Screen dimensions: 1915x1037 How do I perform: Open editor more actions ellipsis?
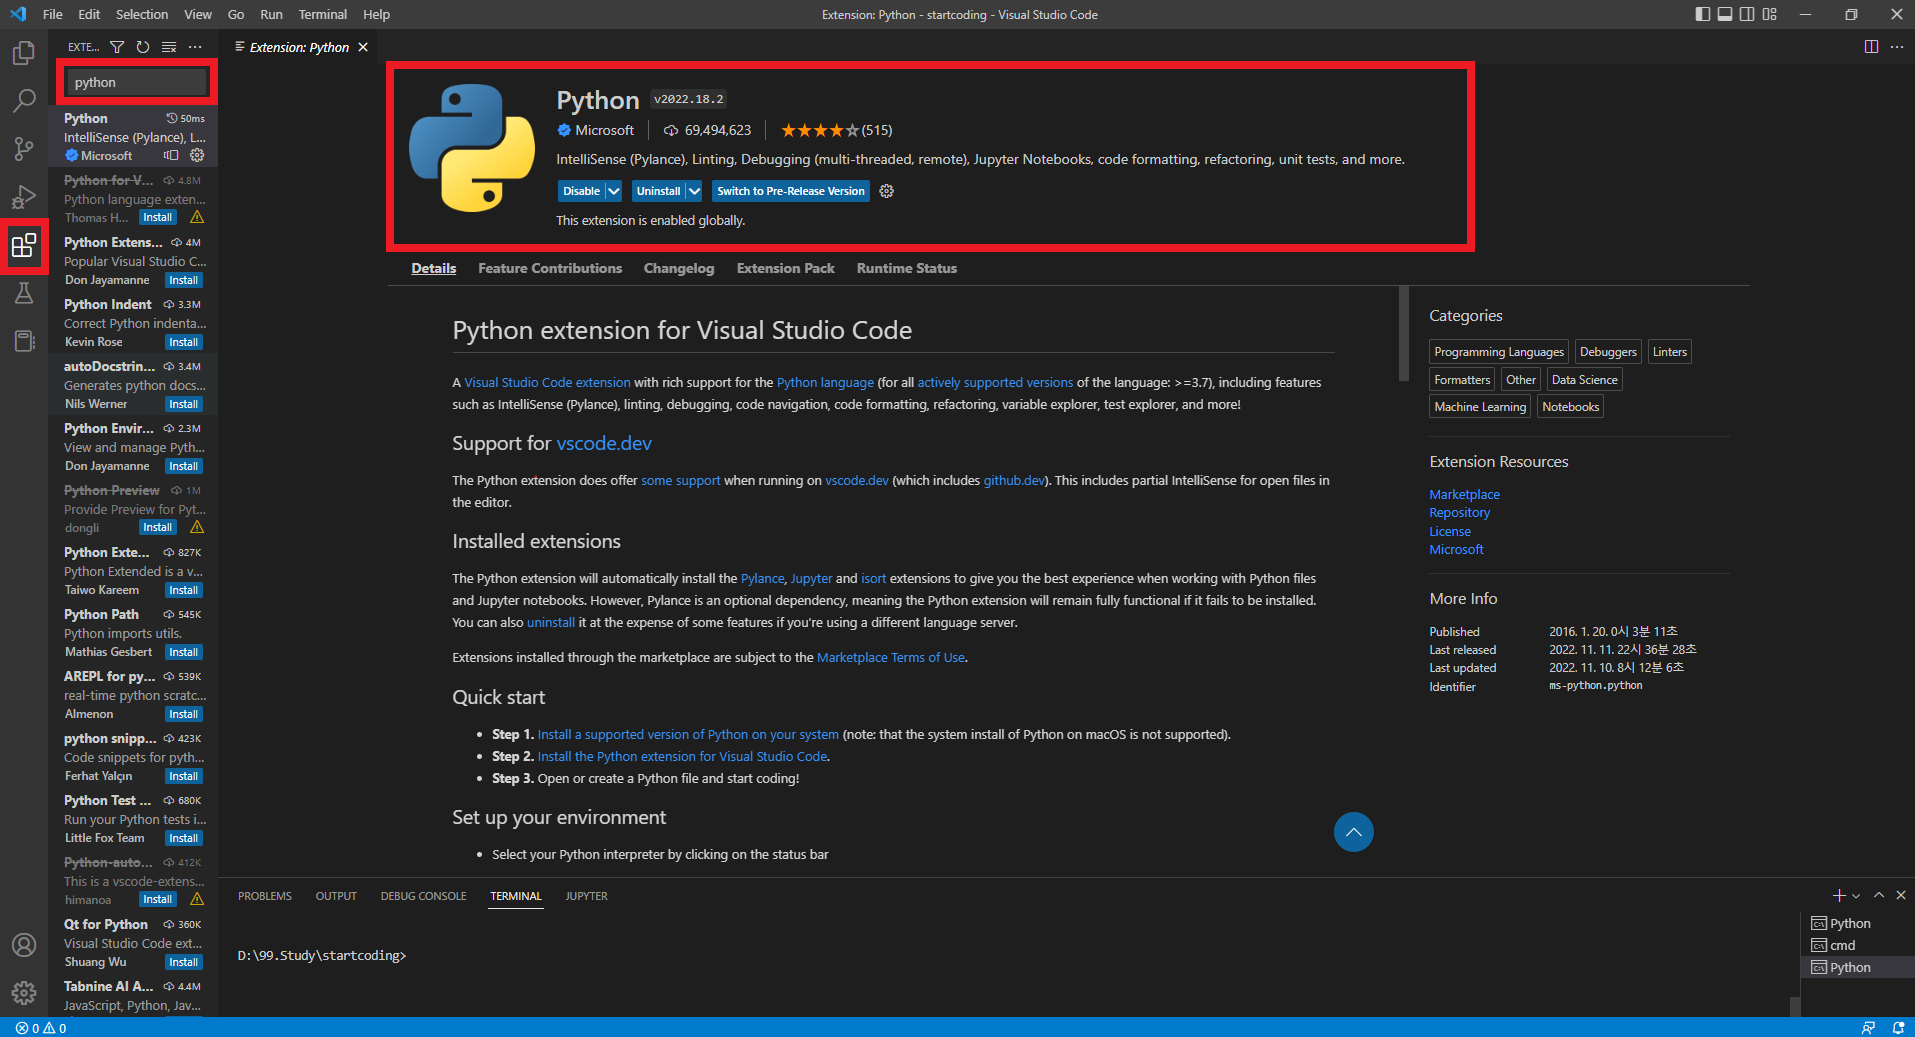coord(1897,47)
